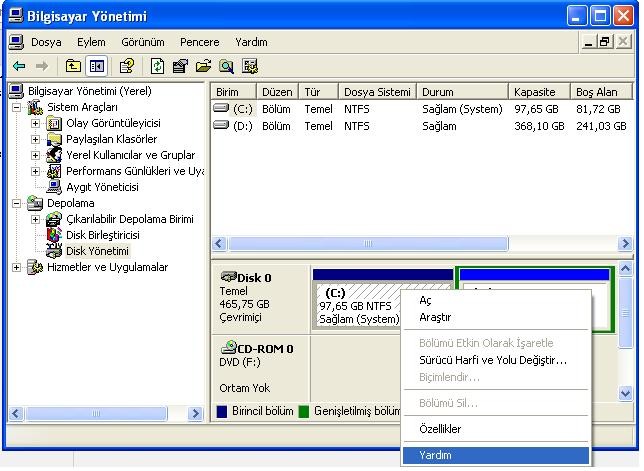Click the Boş Alan column header

tap(597, 91)
